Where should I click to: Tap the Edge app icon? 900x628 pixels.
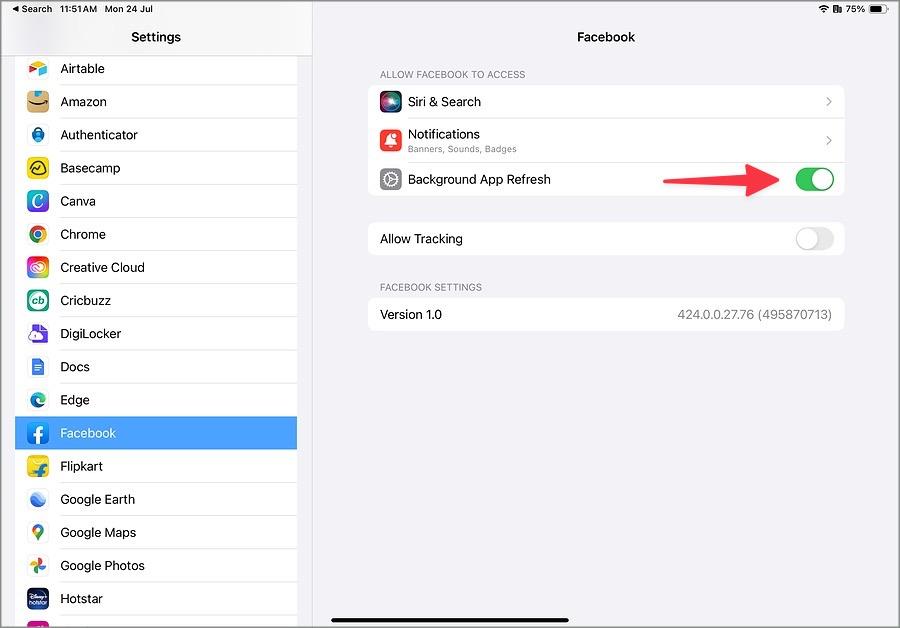pyautogui.click(x=38, y=400)
